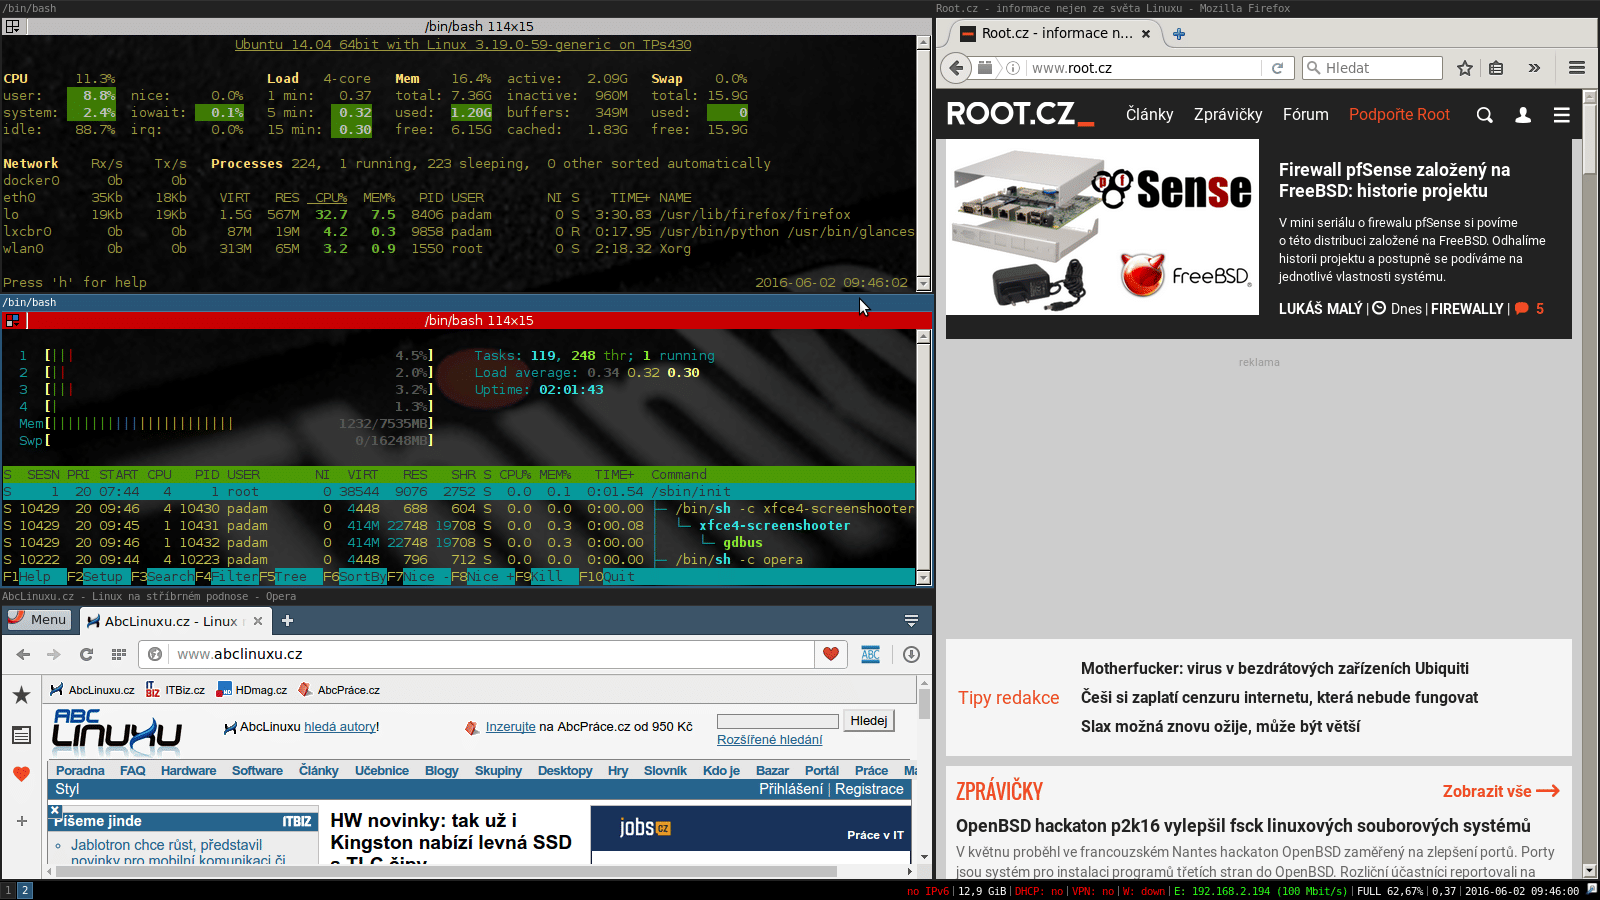Viewport: 1600px width, 900px height.
Task: Expand the Root.cz hamburger menu
Action: 1561,115
